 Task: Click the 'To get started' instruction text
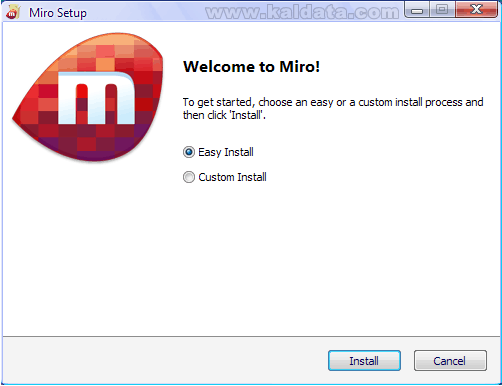coord(333,109)
